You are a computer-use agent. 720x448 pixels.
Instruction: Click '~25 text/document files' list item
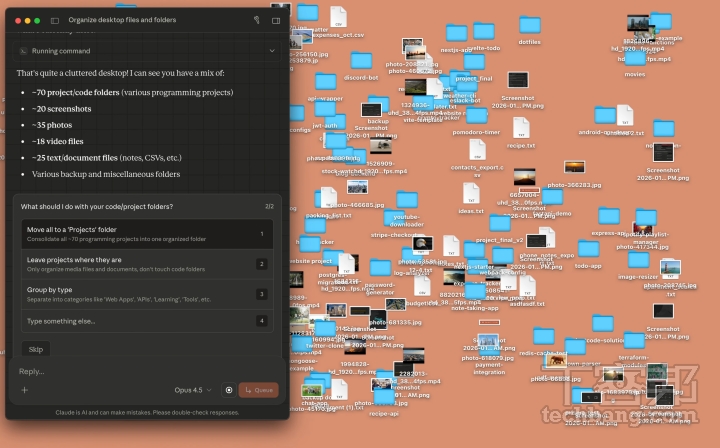point(107,157)
